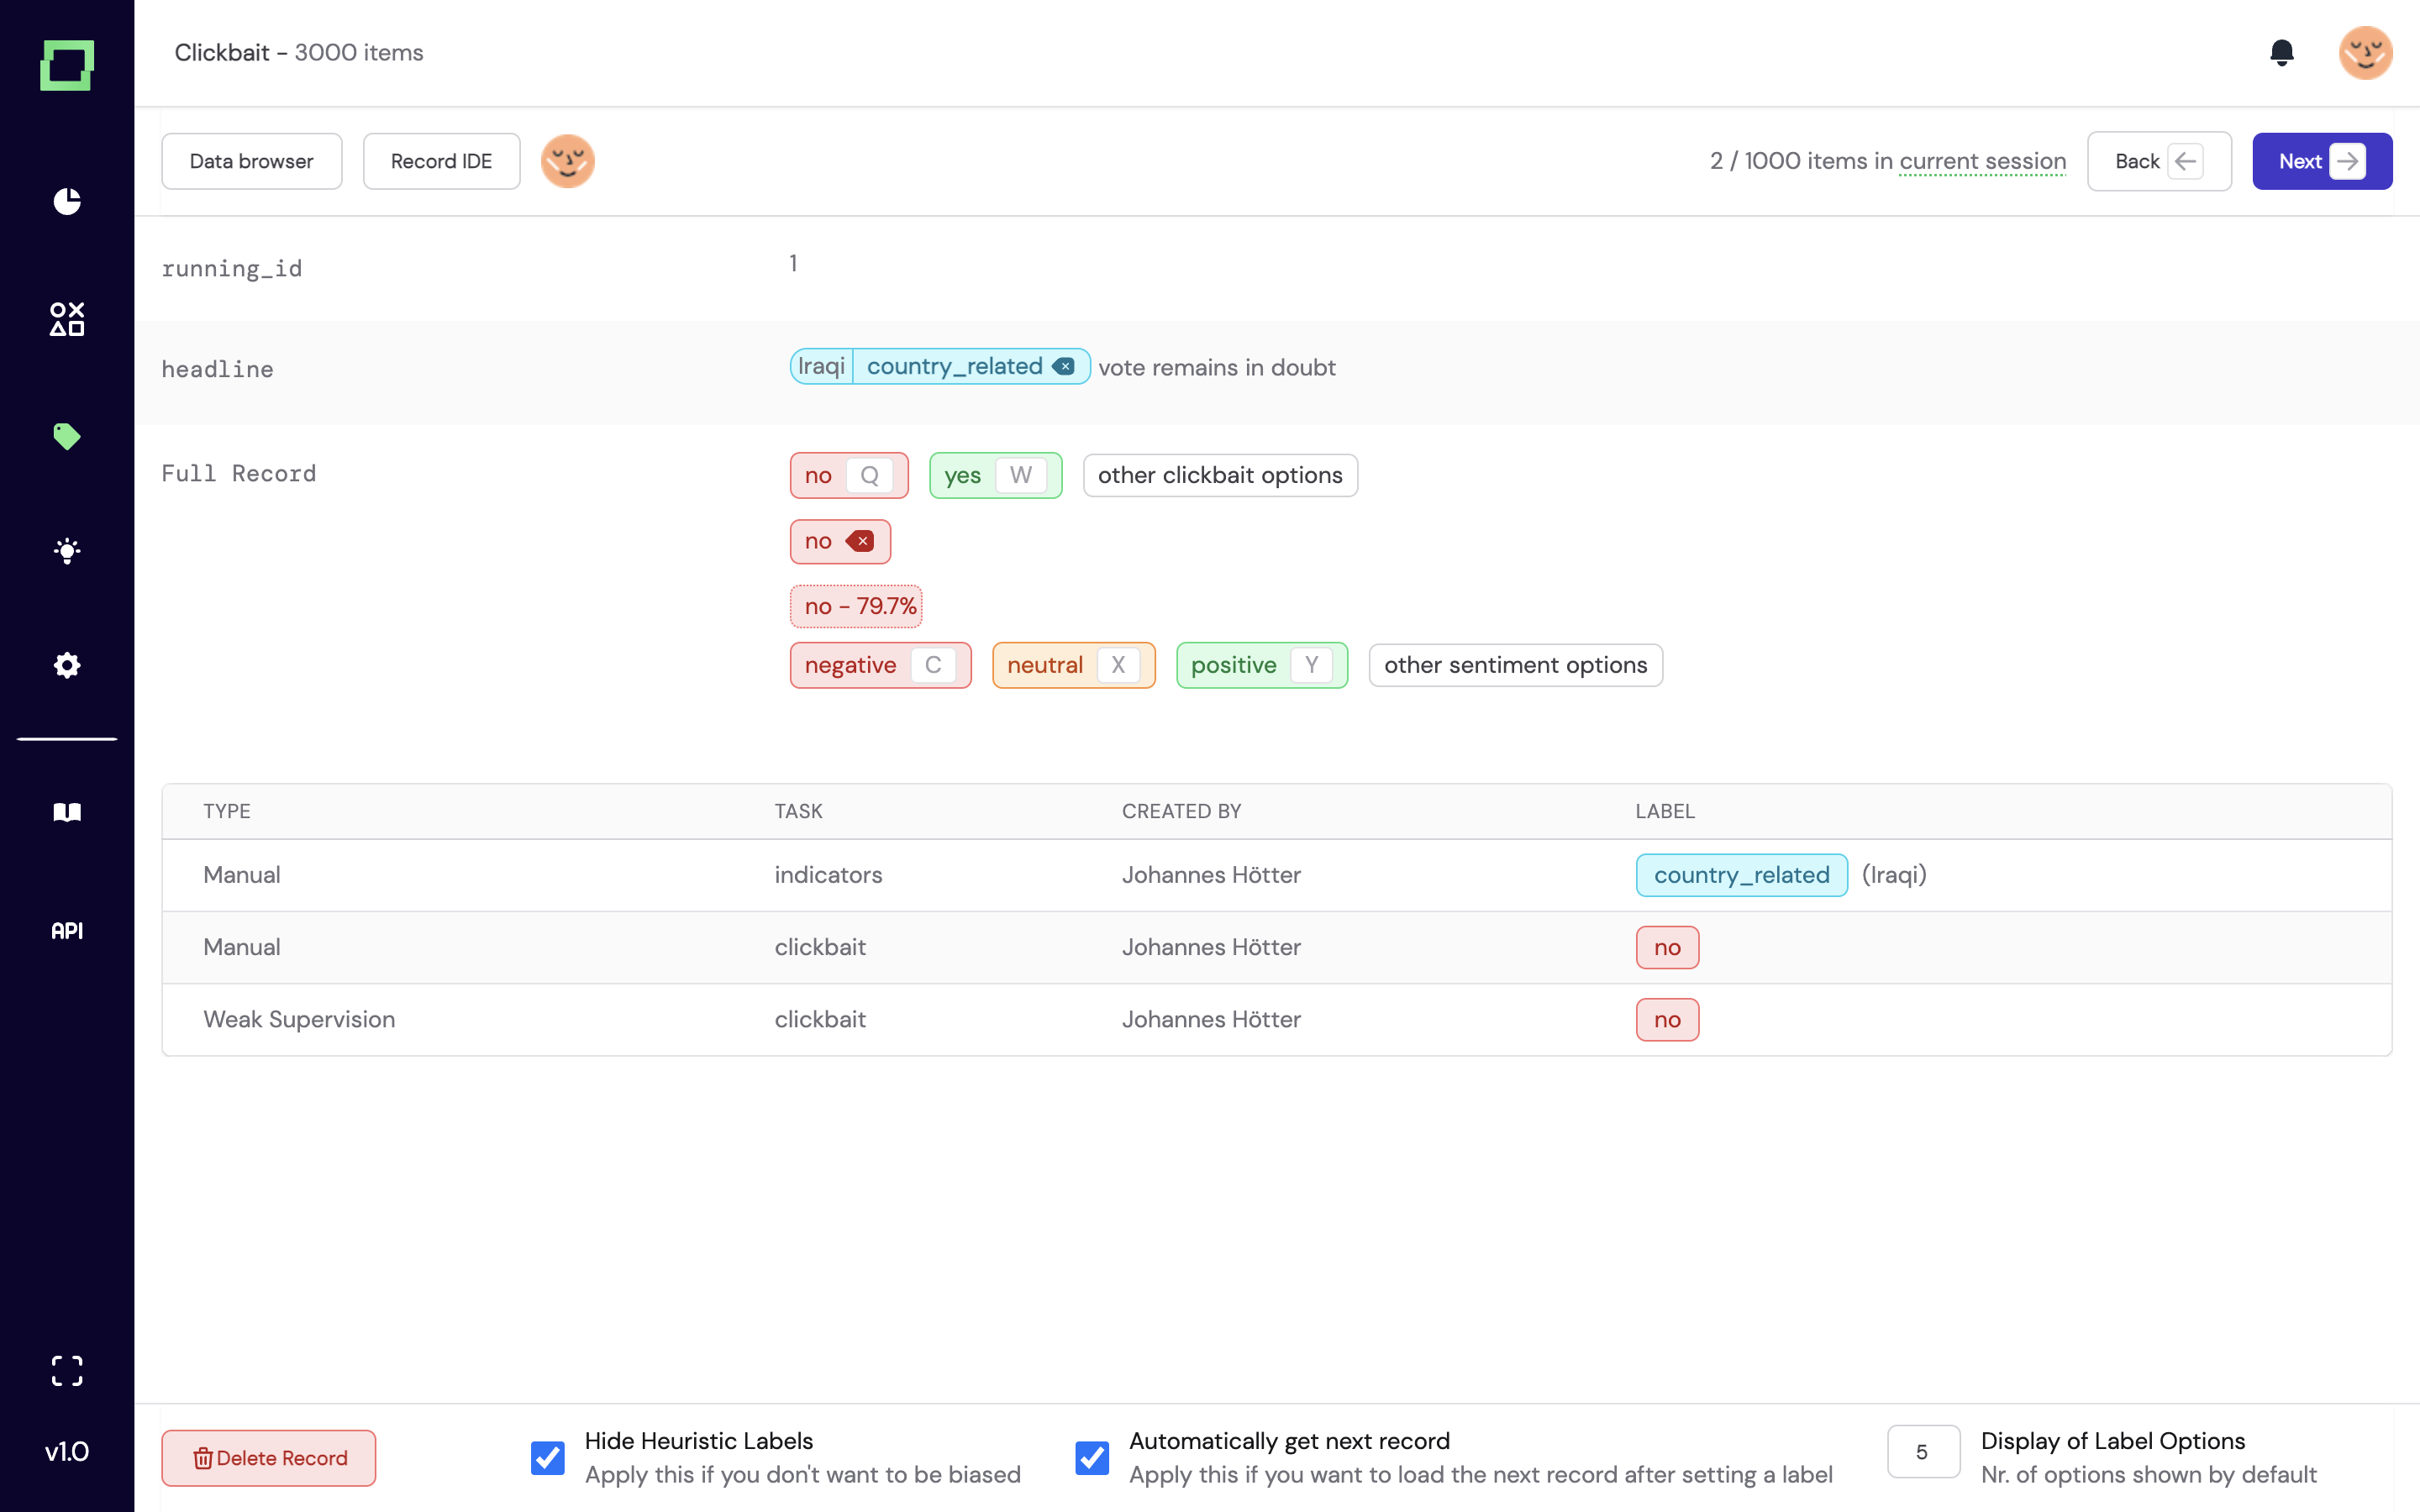The width and height of the screenshot is (2420, 1512).
Task: Open the shapes data browser sidebar icon
Action: tap(67, 319)
